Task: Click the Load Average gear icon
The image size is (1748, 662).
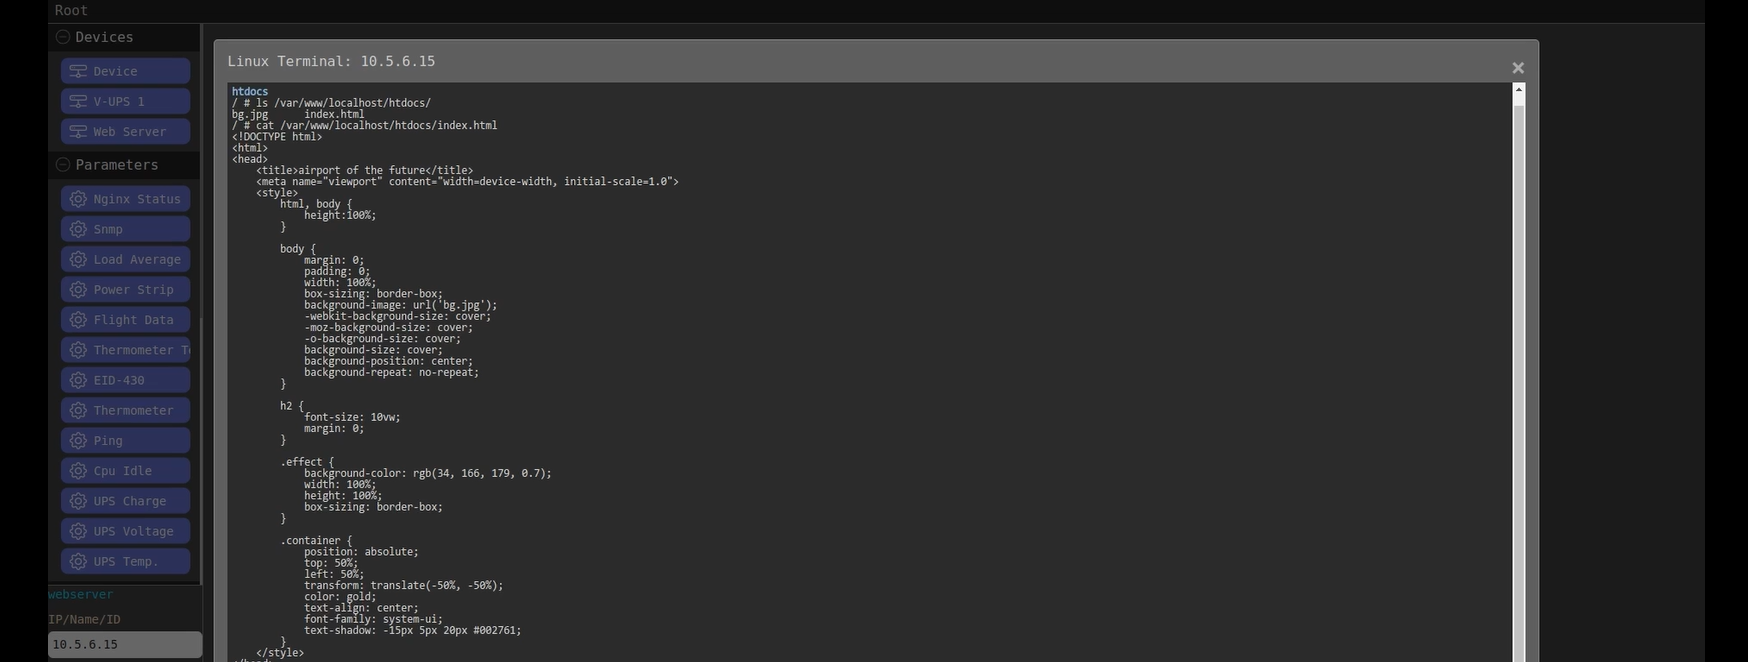Action: point(78,259)
